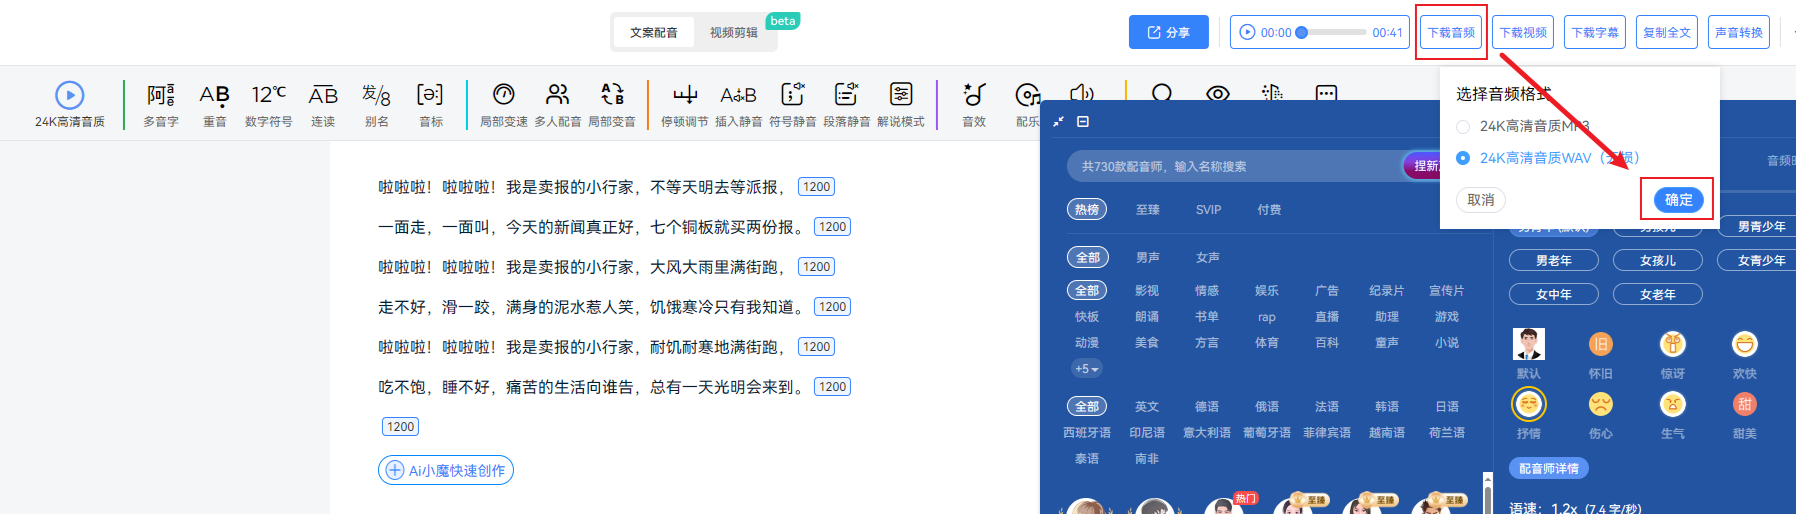Select the SVIP voice category tab
Image resolution: width=1796 pixels, height=514 pixels.
click(x=1208, y=210)
